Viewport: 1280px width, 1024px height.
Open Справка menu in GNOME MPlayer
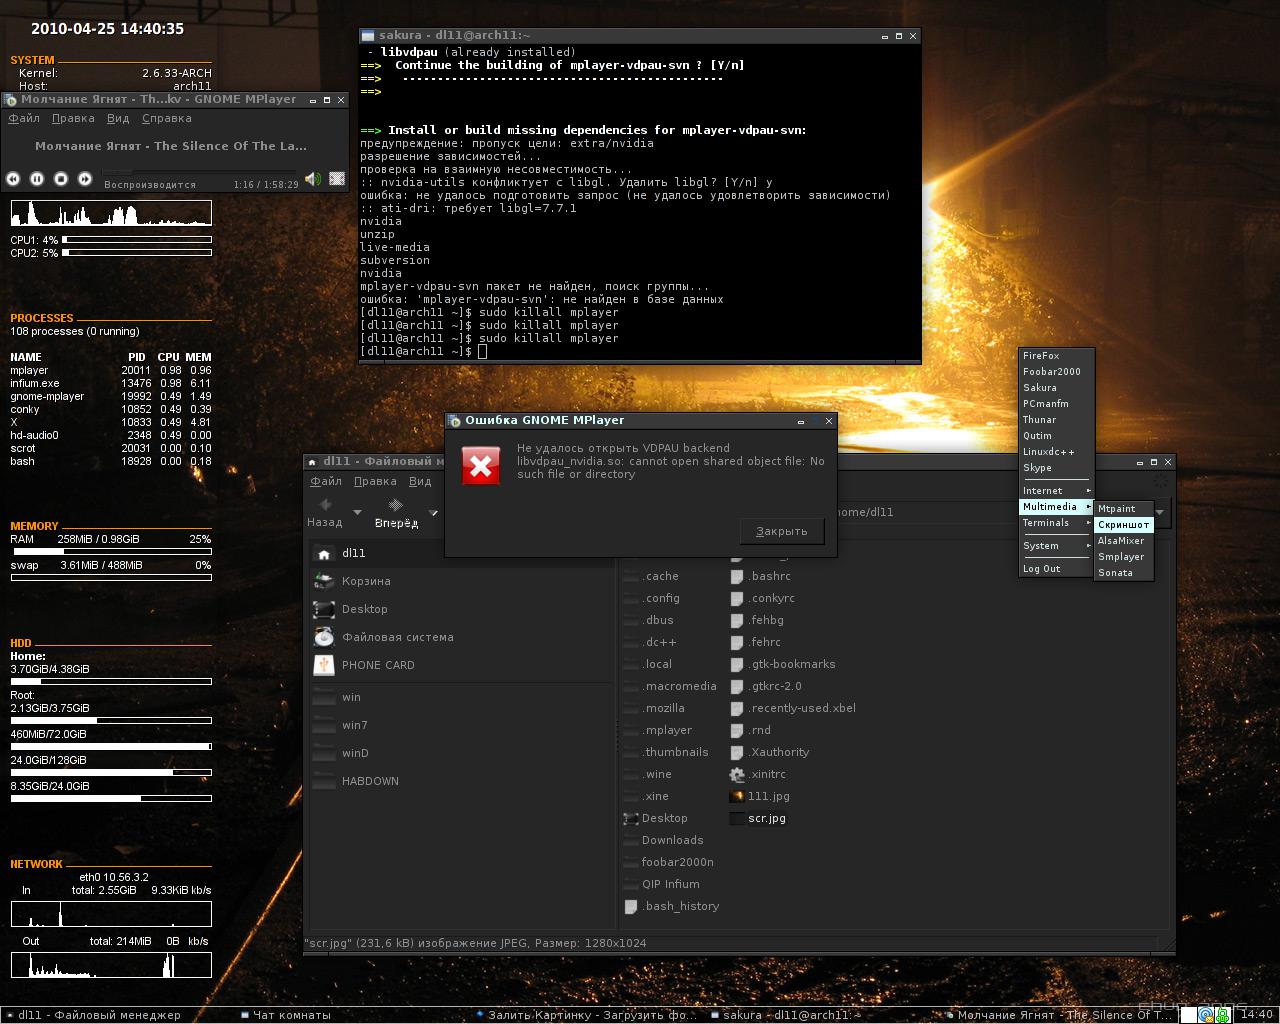click(x=167, y=118)
